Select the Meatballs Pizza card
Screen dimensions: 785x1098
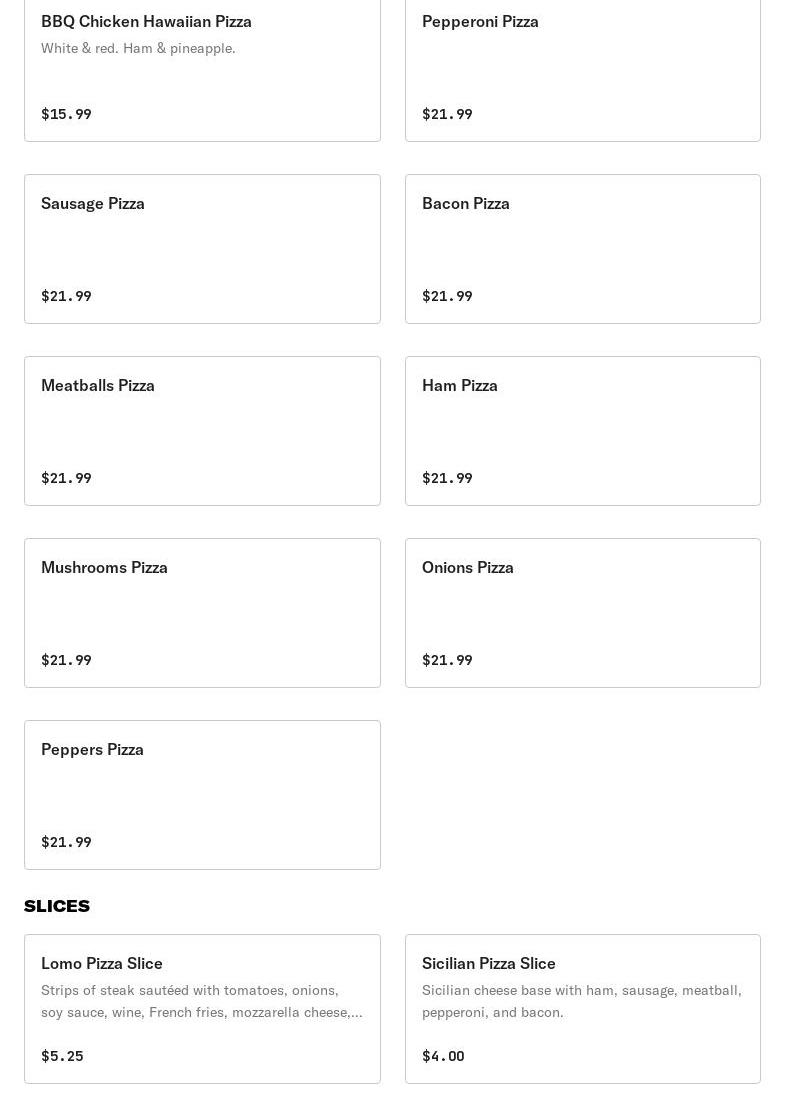(x=202, y=431)
